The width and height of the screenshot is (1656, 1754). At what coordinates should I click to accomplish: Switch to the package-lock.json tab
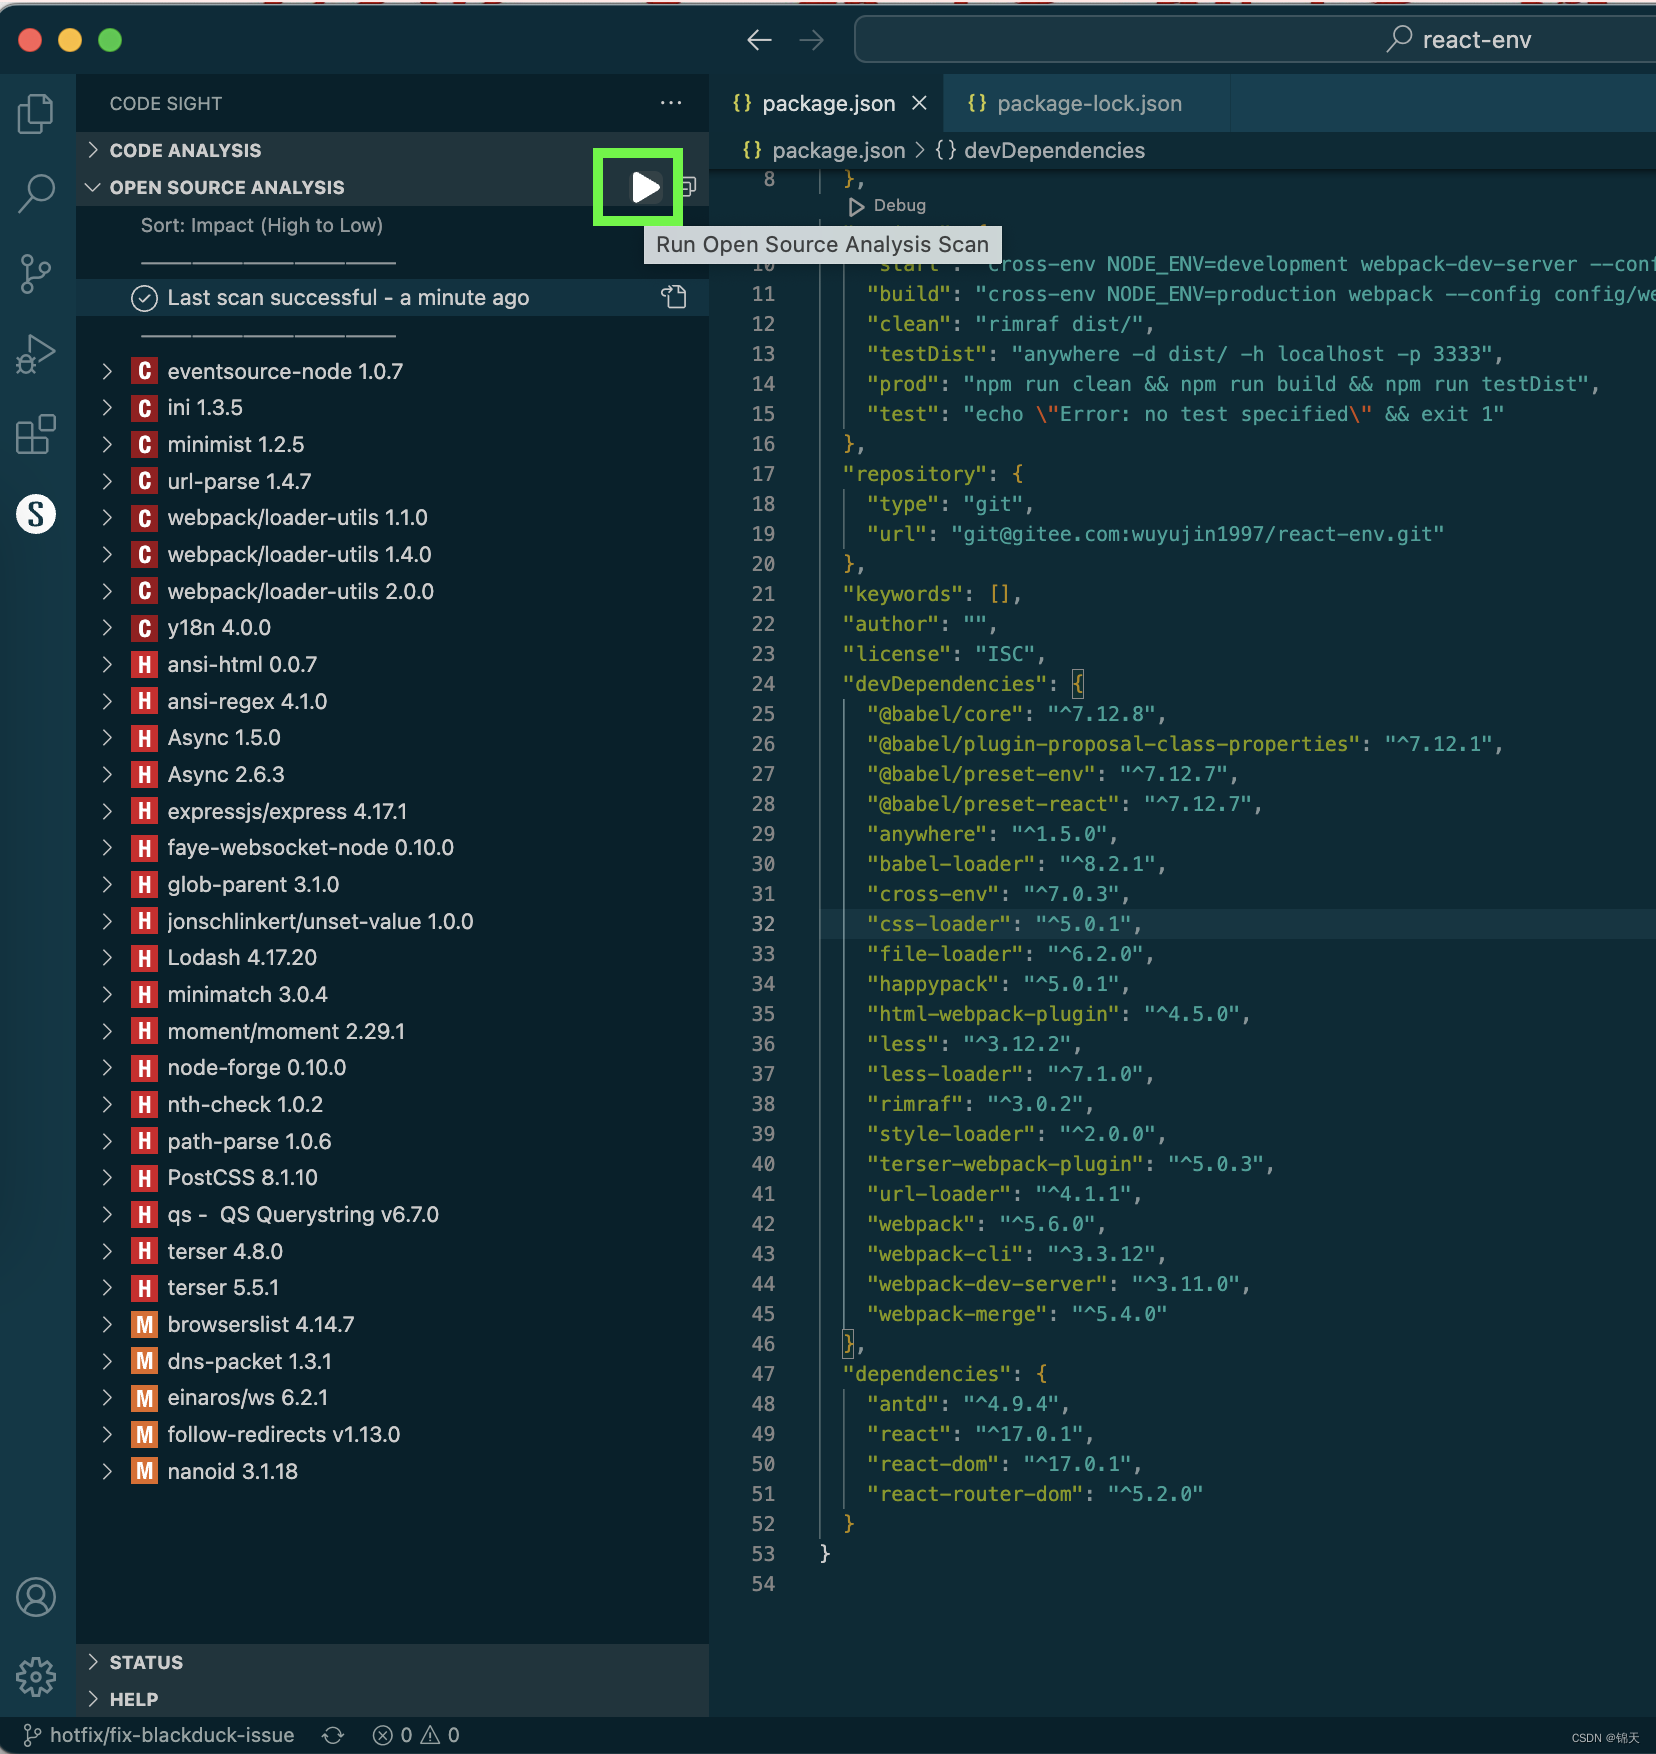click(x=1086, y=103)
